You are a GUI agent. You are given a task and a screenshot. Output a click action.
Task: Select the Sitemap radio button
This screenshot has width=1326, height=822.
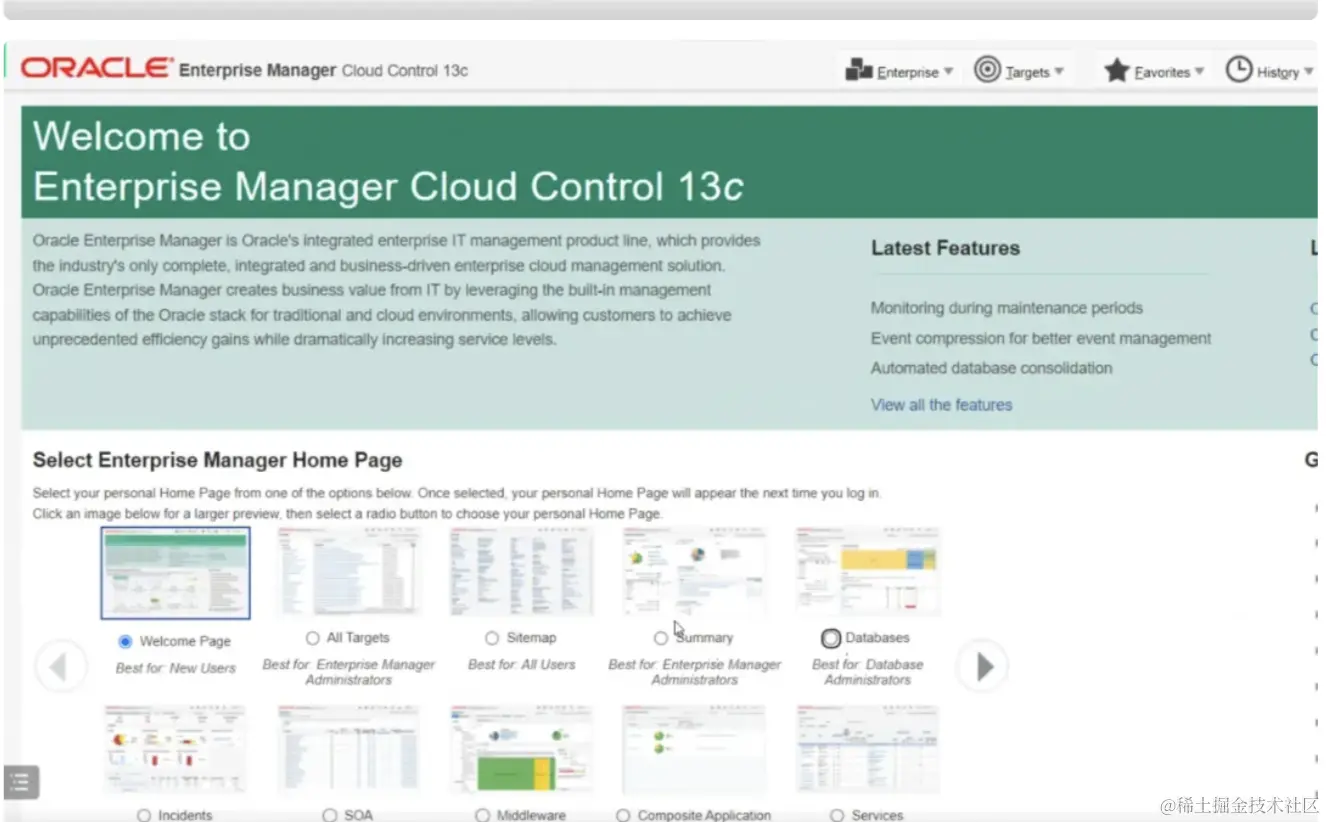point(492,638)
